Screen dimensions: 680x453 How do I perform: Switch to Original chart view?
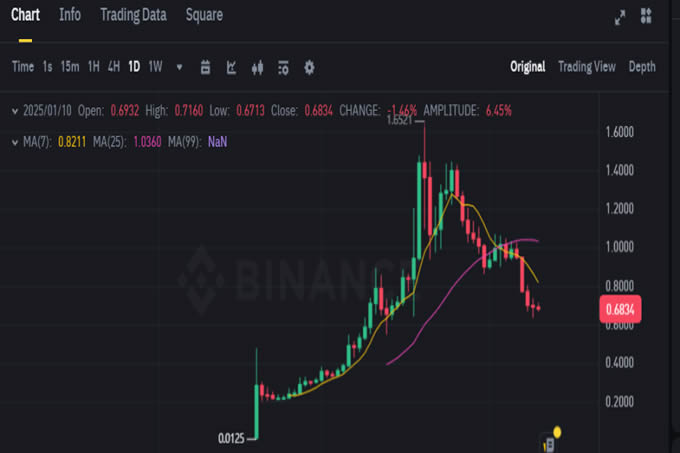527,67
